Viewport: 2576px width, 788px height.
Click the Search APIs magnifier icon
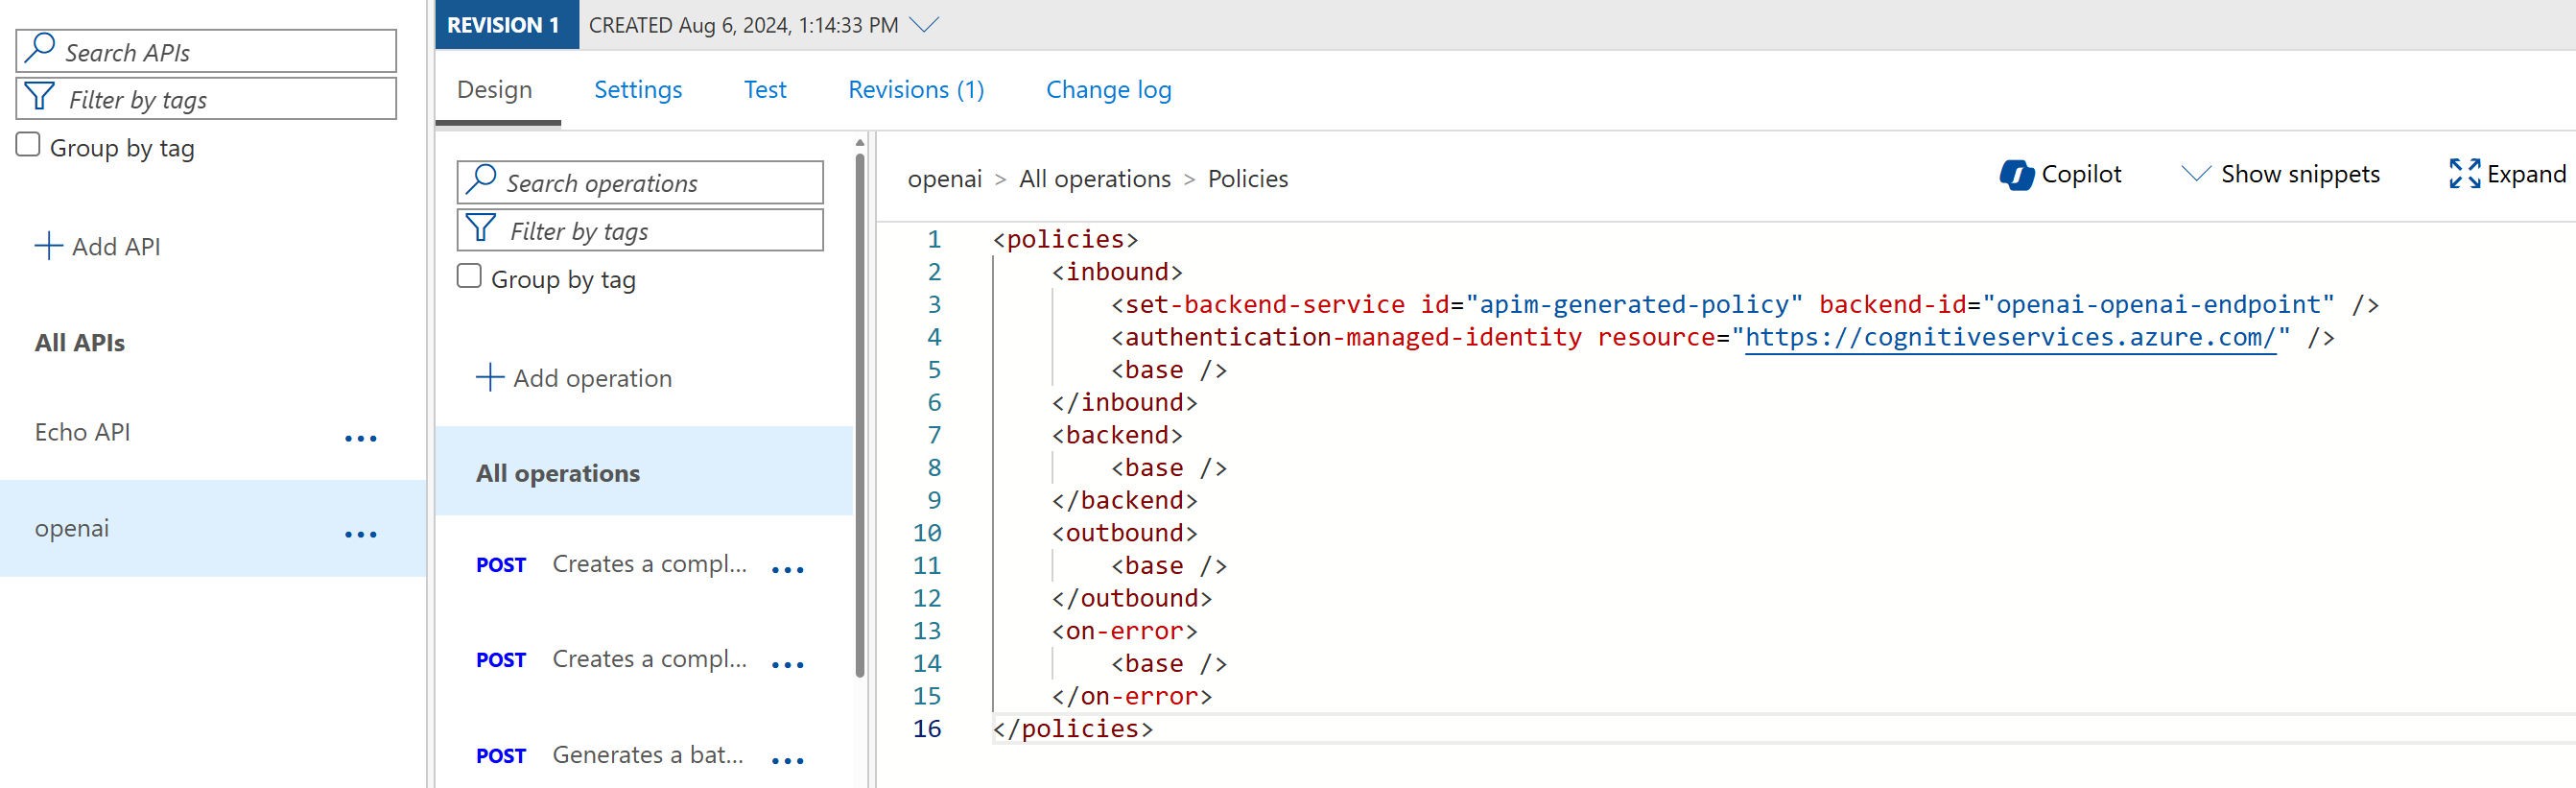(40, 48)
